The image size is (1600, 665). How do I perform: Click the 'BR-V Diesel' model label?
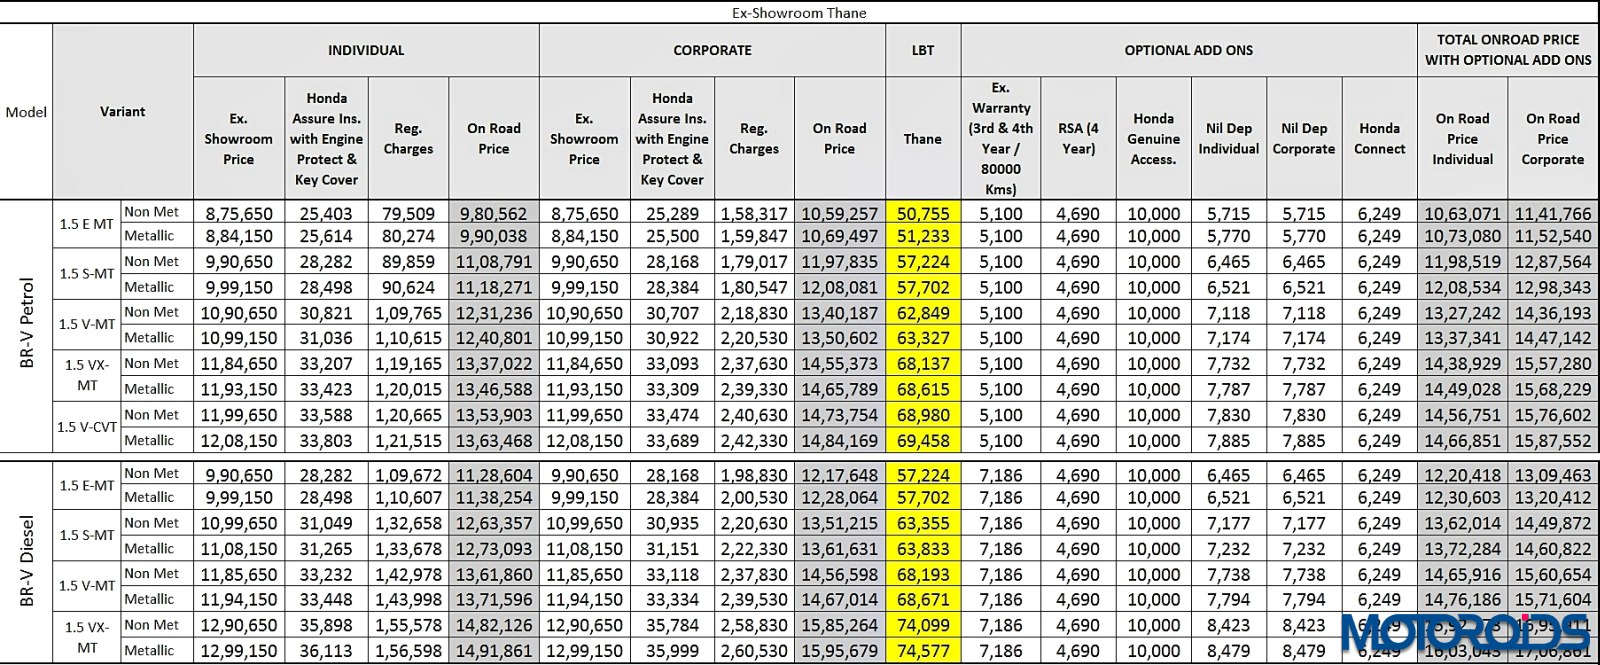click(x=27, y=561)
